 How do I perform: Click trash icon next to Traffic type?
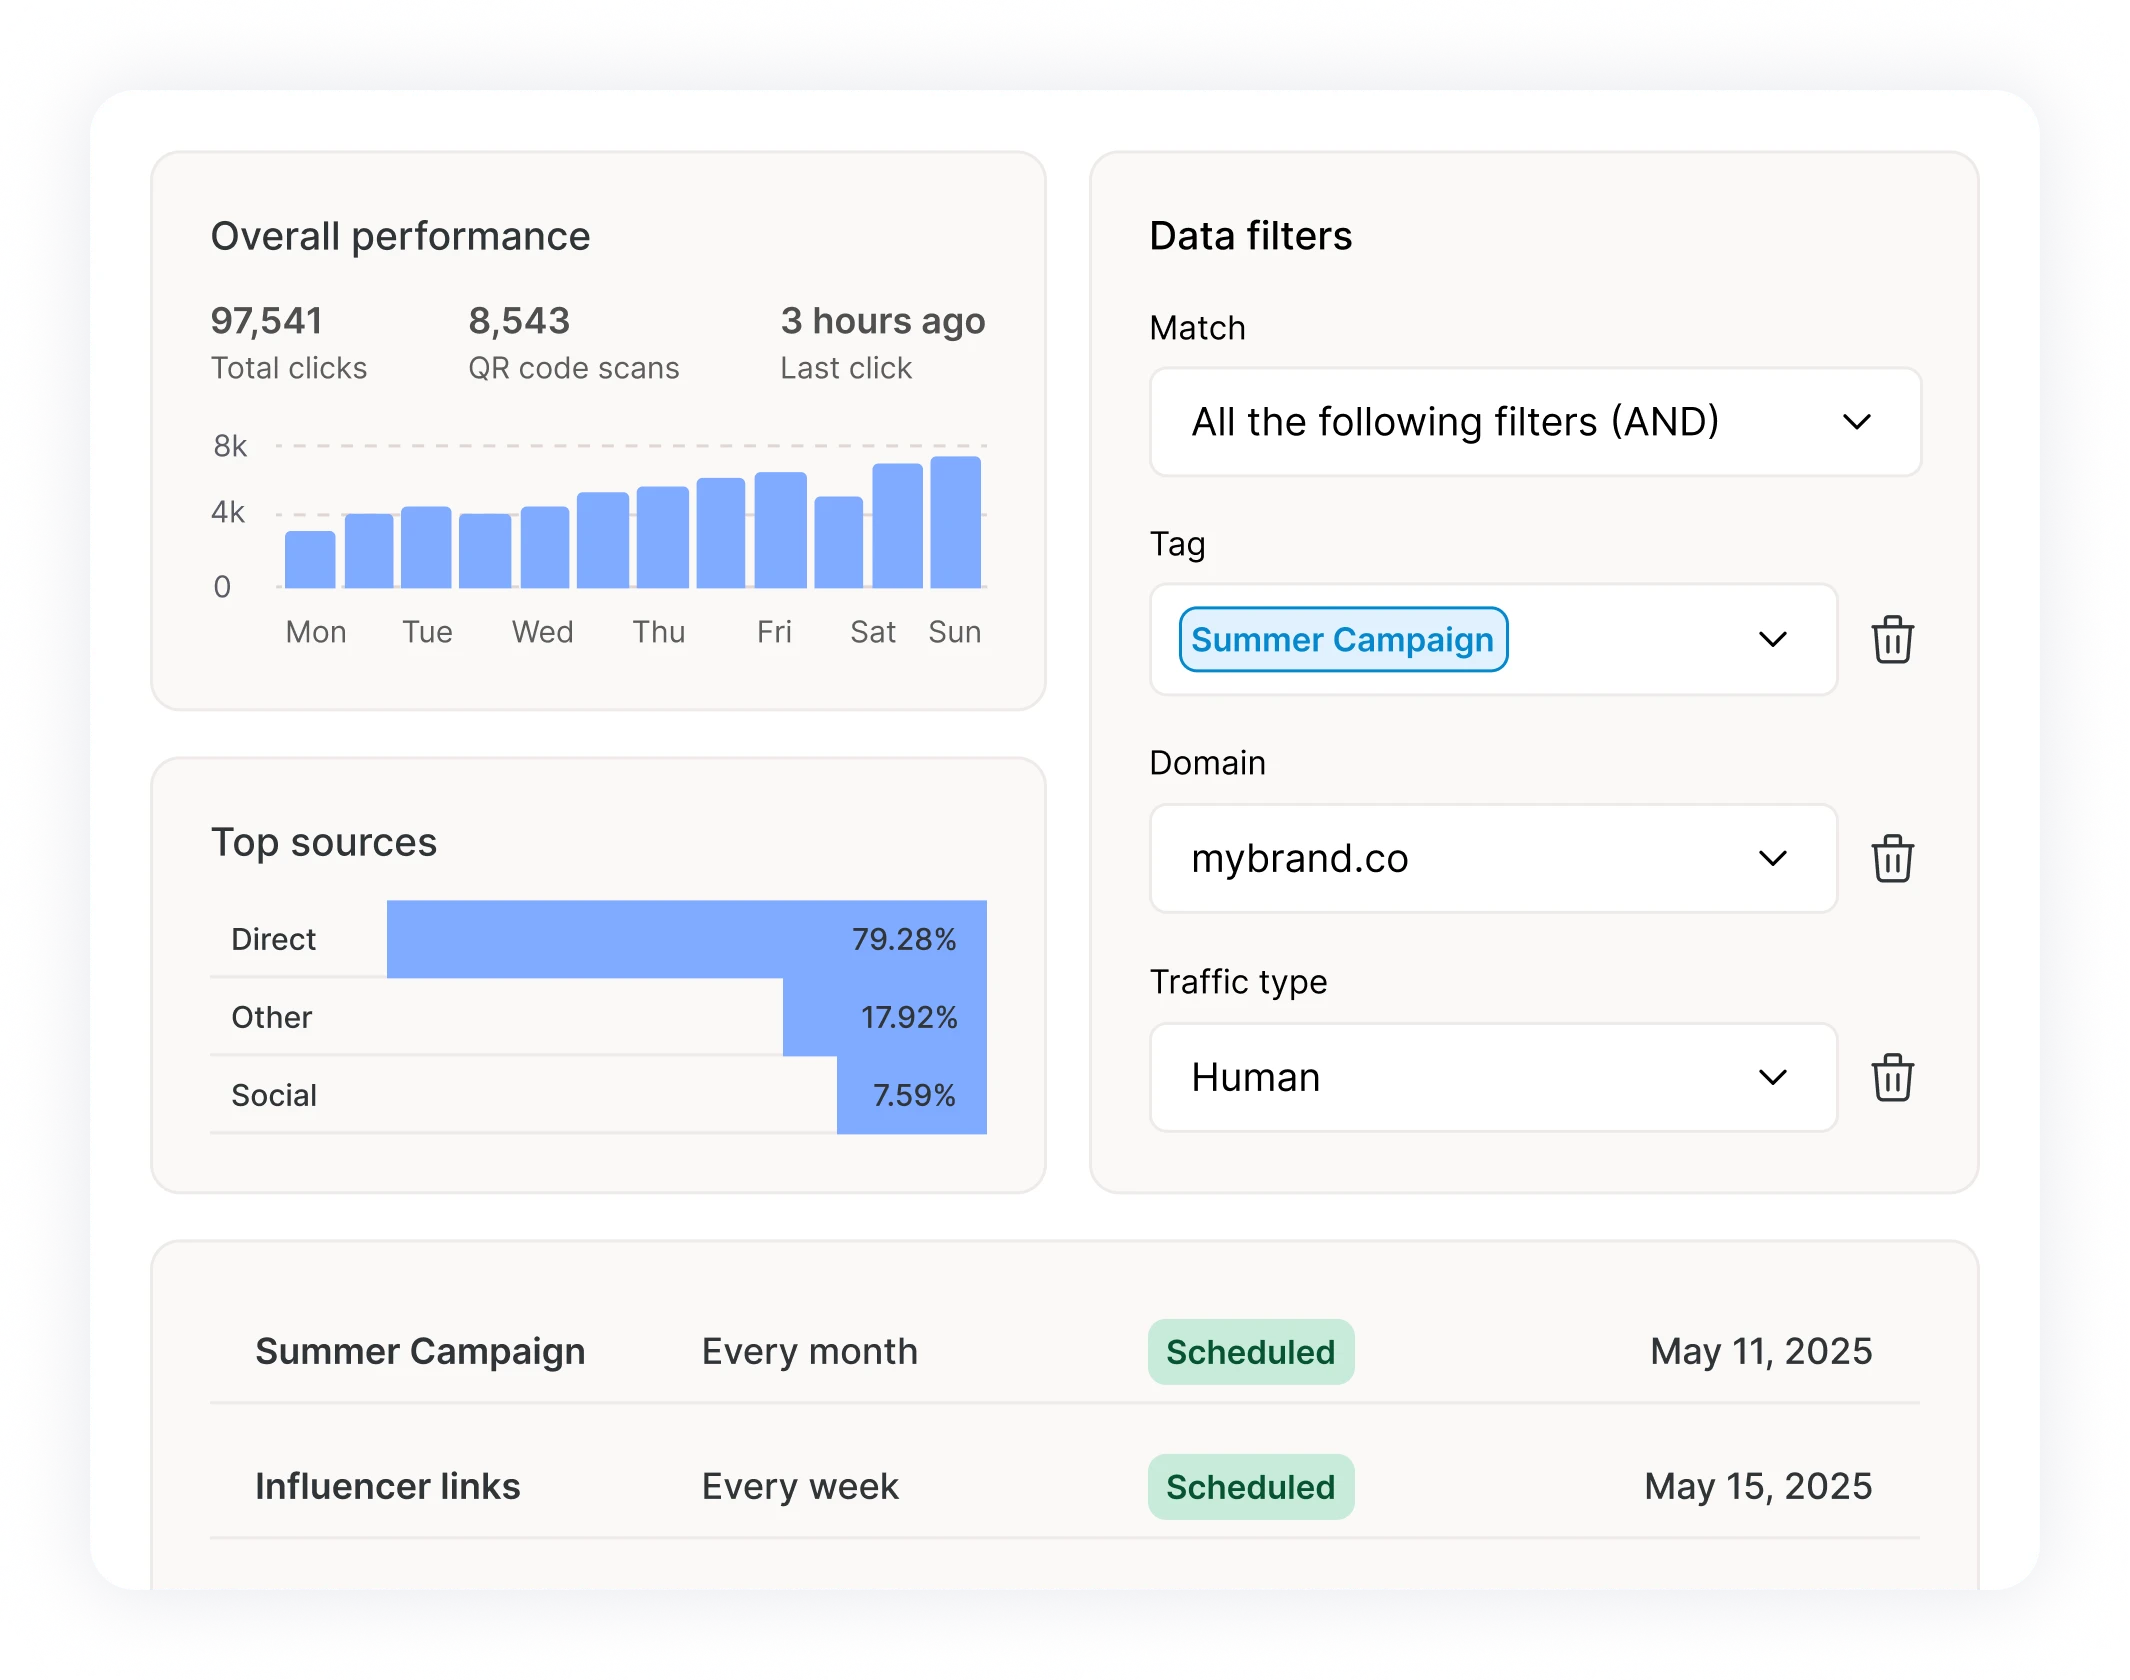[1892, 1078]
